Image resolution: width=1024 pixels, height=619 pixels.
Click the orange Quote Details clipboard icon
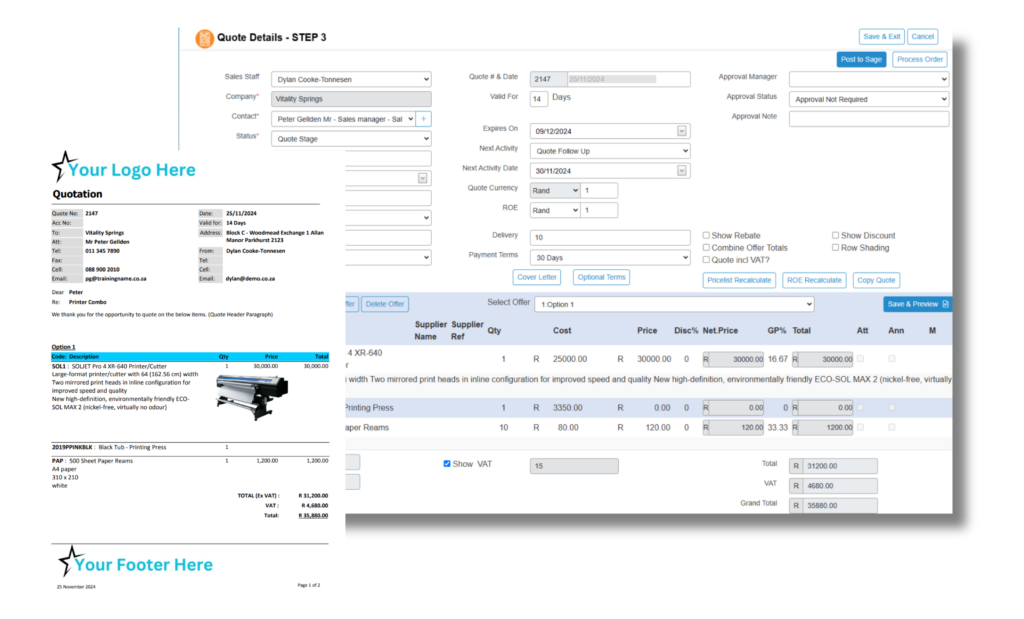pyautogui.click(x=204, y=39)
